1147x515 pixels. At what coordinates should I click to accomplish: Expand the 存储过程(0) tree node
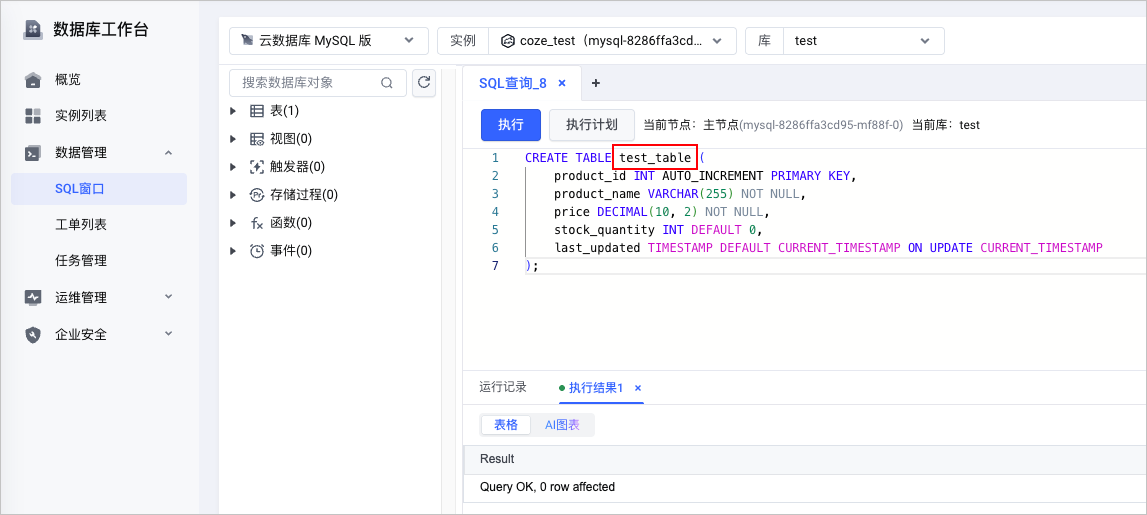233,195
